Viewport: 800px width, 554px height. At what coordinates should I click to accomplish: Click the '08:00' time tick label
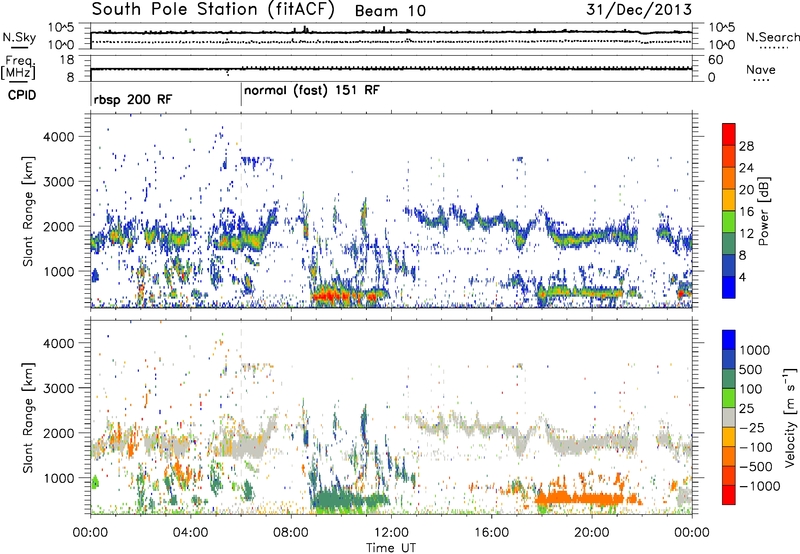(x=291, y=533)
